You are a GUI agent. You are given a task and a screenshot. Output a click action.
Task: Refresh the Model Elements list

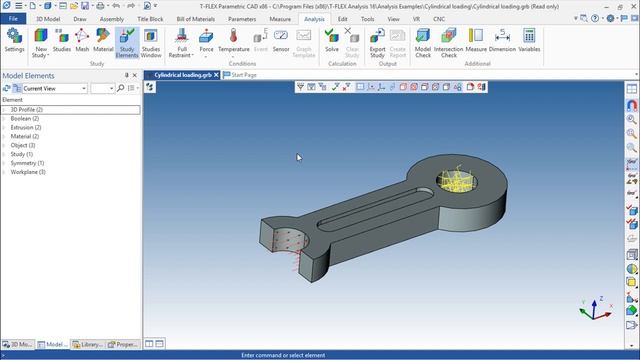7,88
